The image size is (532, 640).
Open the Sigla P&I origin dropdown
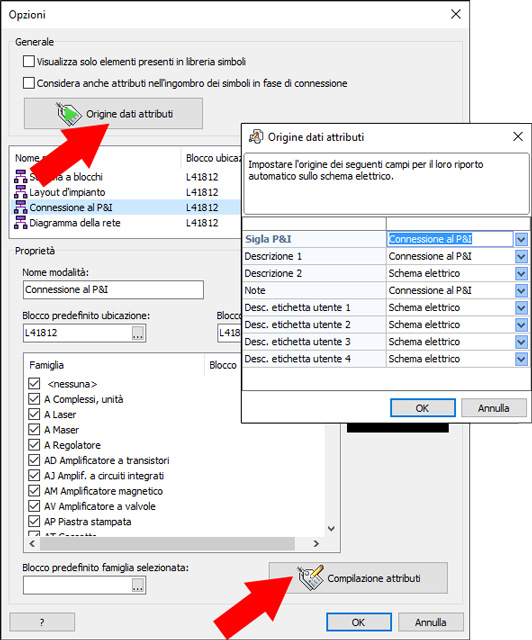click(521, 239)
